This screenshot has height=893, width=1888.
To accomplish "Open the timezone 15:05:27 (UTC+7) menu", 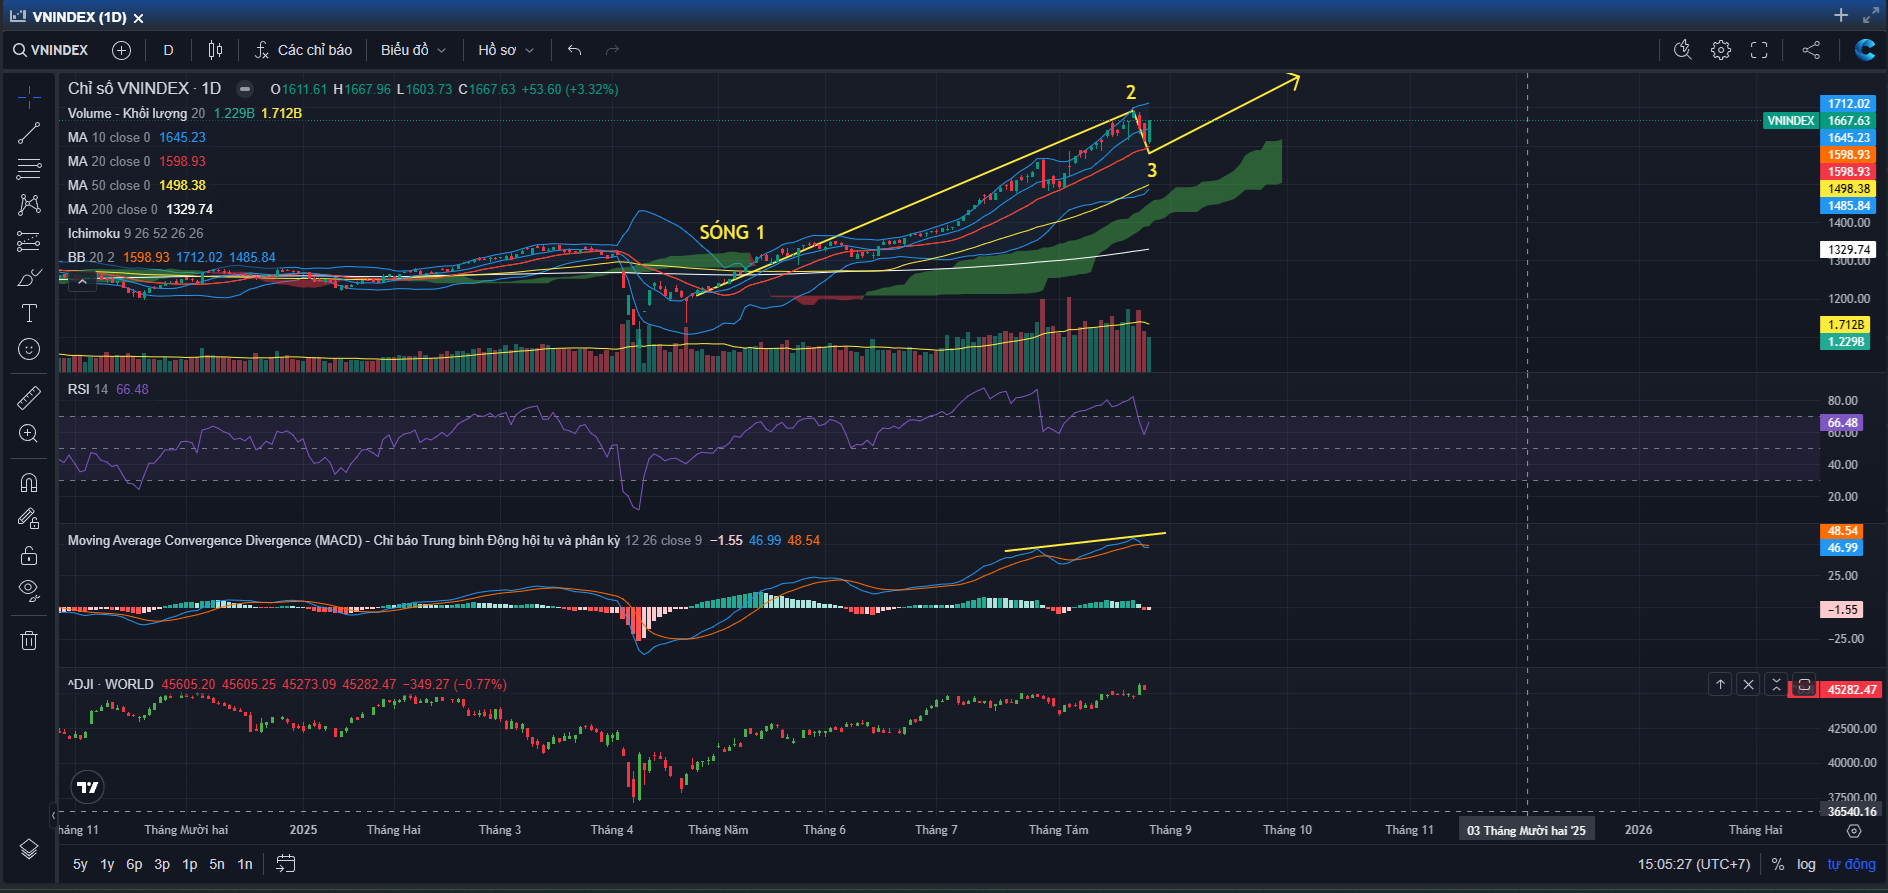I will (1694, 864).
